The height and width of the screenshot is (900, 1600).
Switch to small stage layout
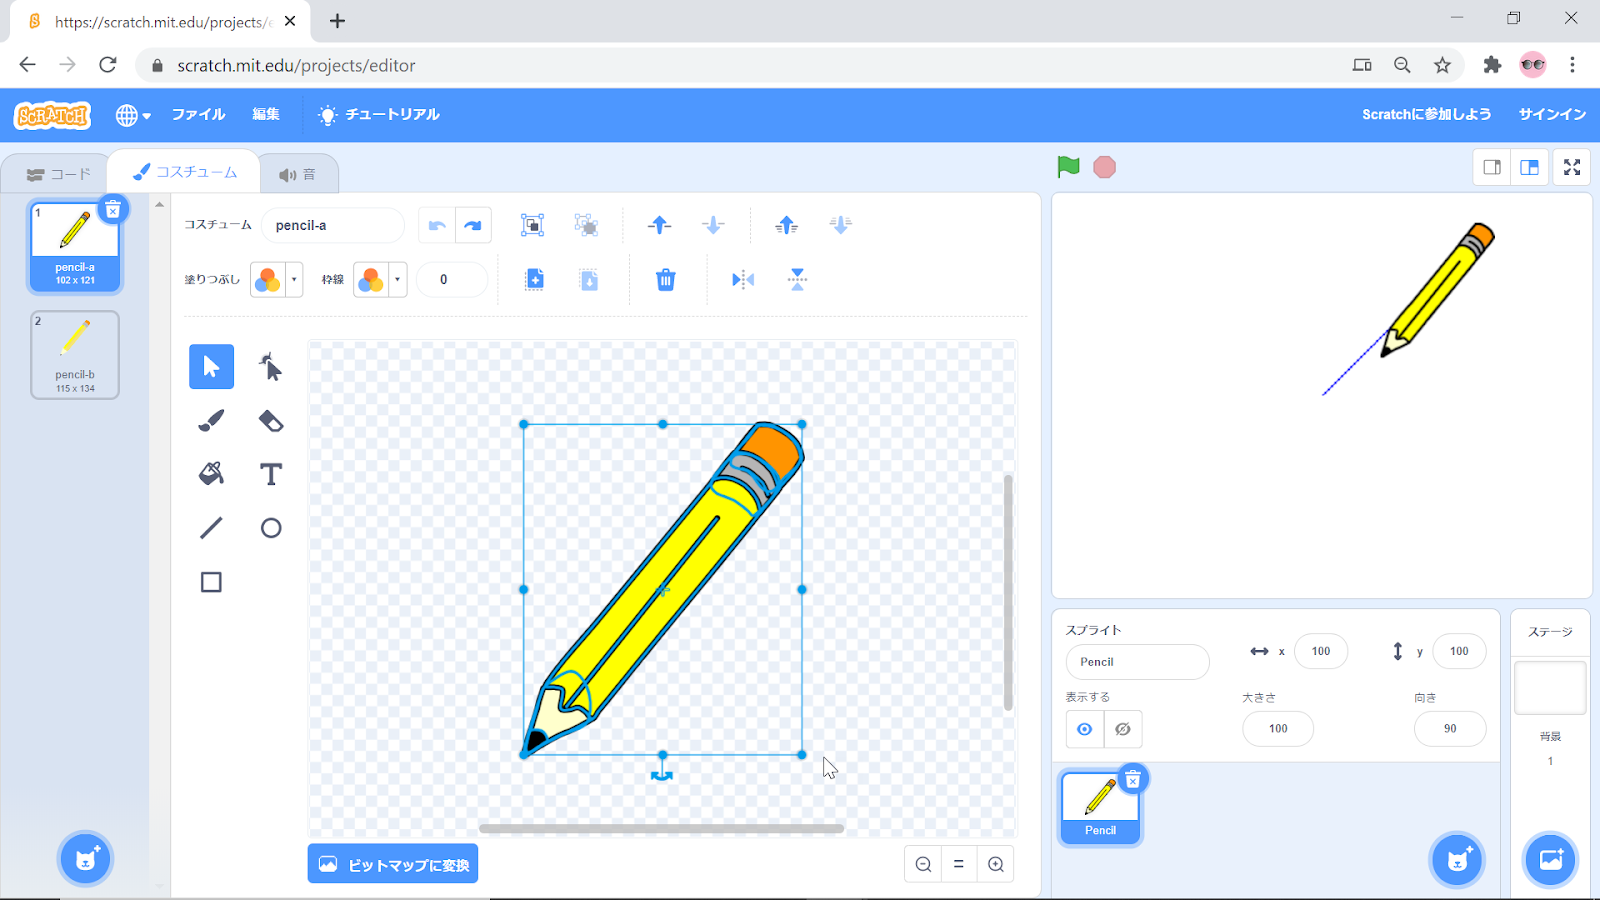coord(1492,167)
